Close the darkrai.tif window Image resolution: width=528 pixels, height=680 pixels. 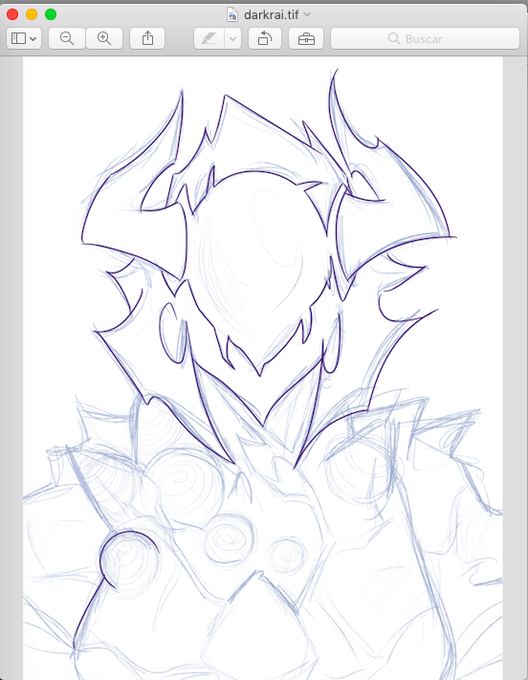pos(13,15)
